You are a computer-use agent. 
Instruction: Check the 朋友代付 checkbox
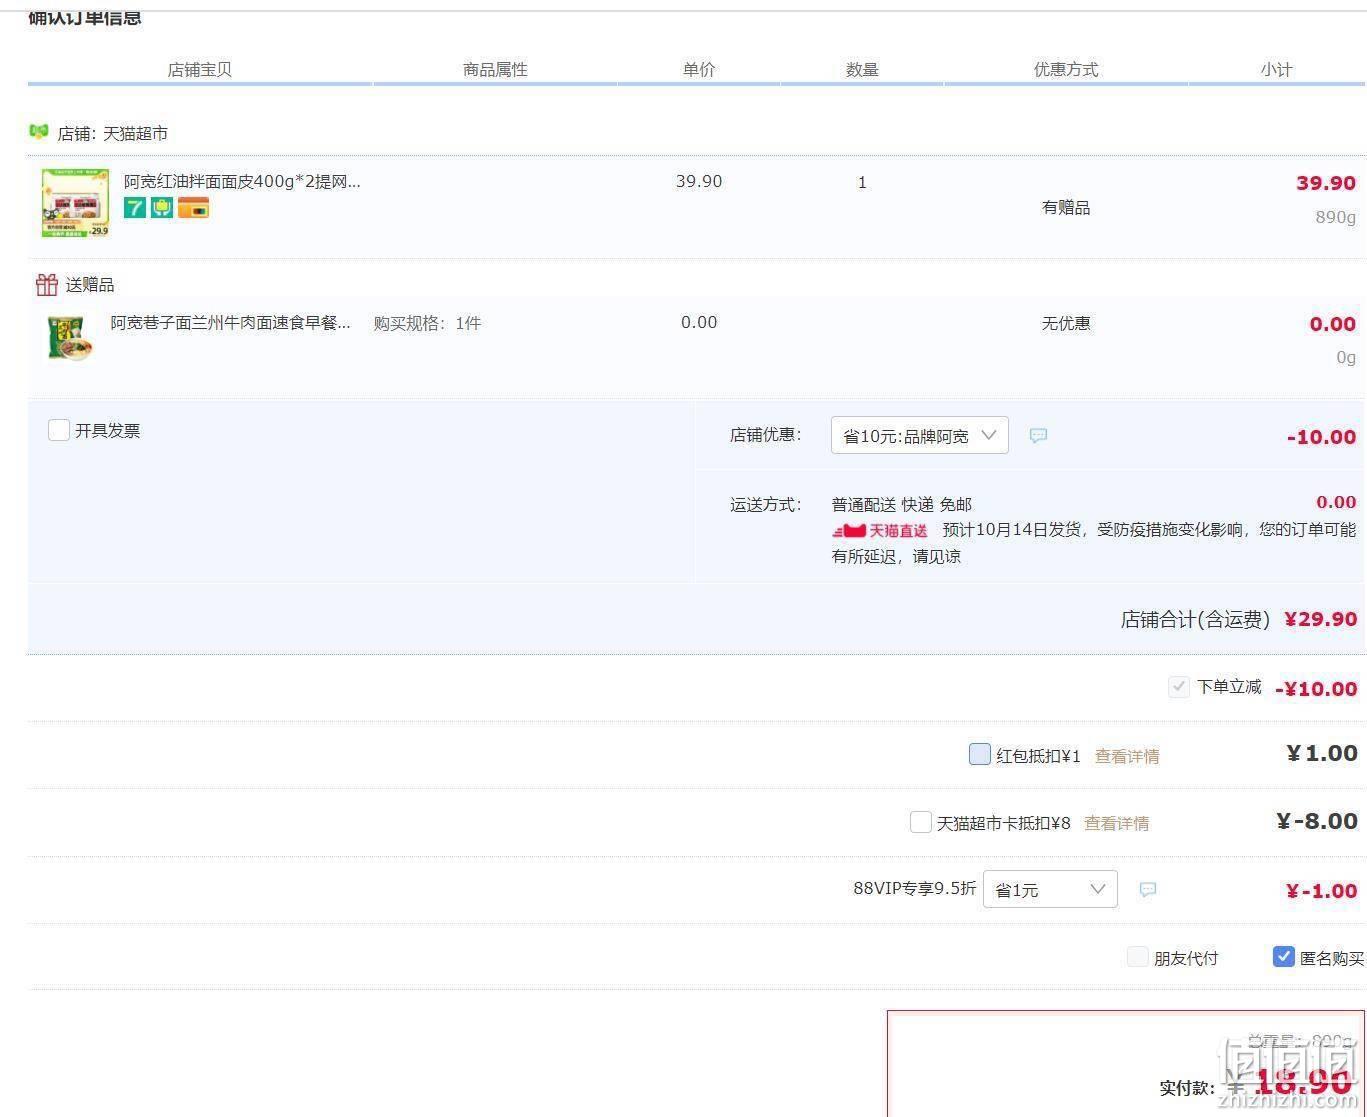tap(1138, 957)
